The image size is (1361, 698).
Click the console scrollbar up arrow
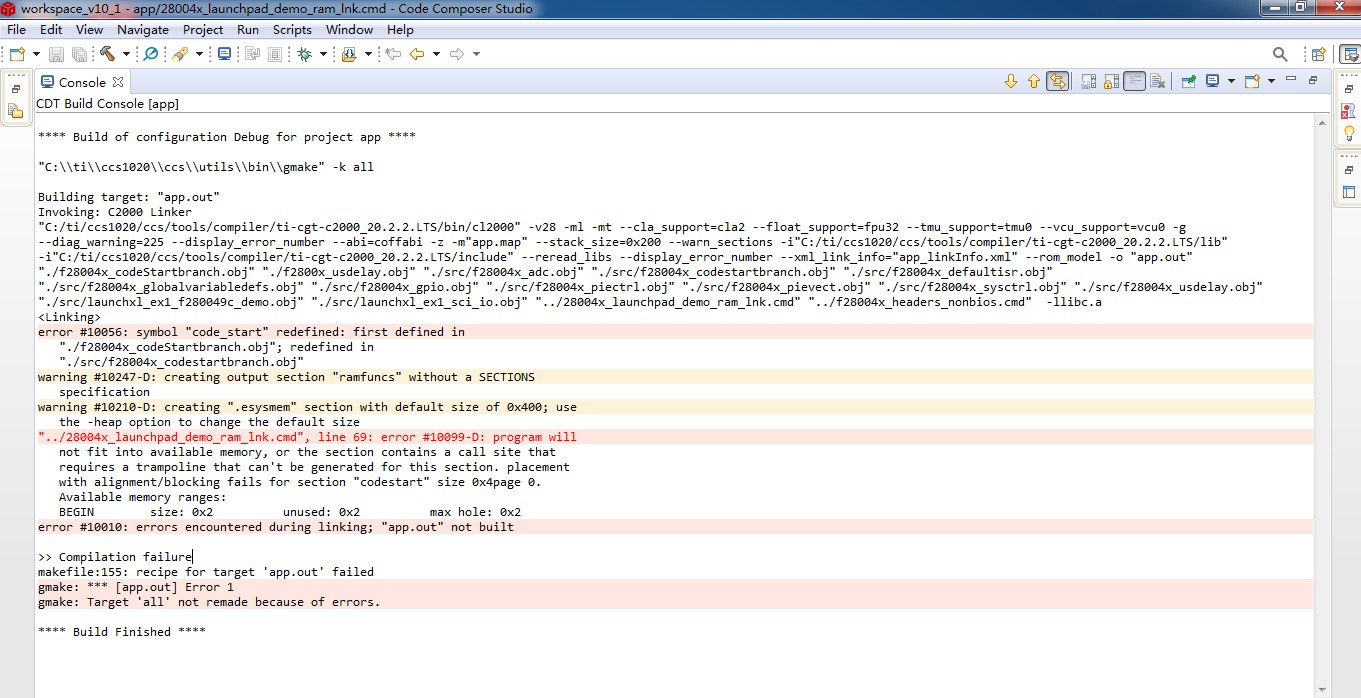(1323, 121)
